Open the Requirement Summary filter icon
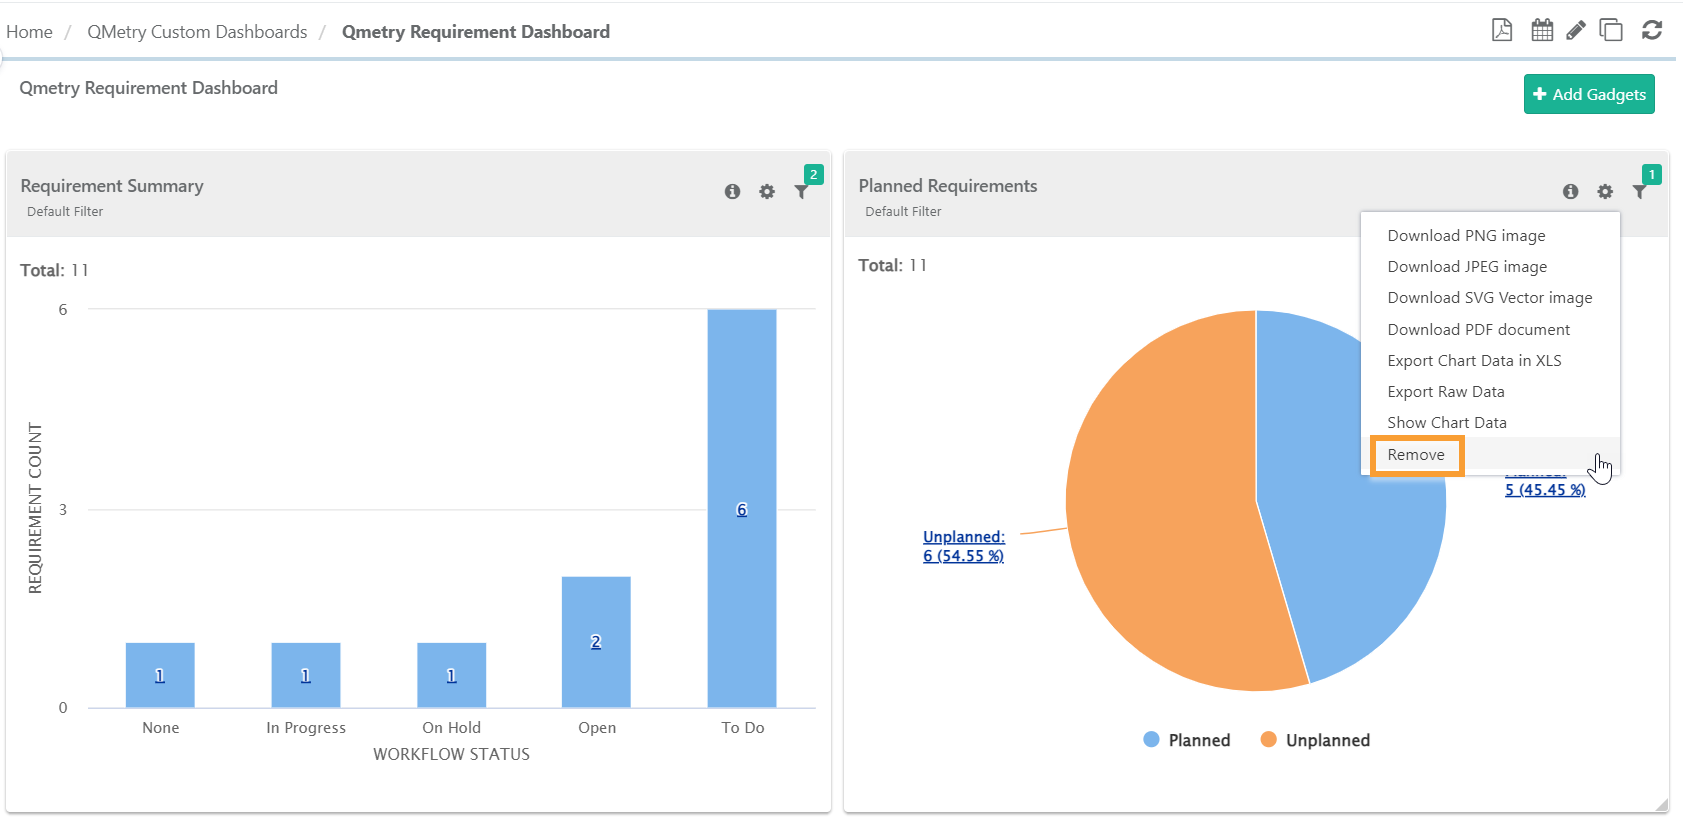This screenshot has width=1683, height=823. coord(801,191)
